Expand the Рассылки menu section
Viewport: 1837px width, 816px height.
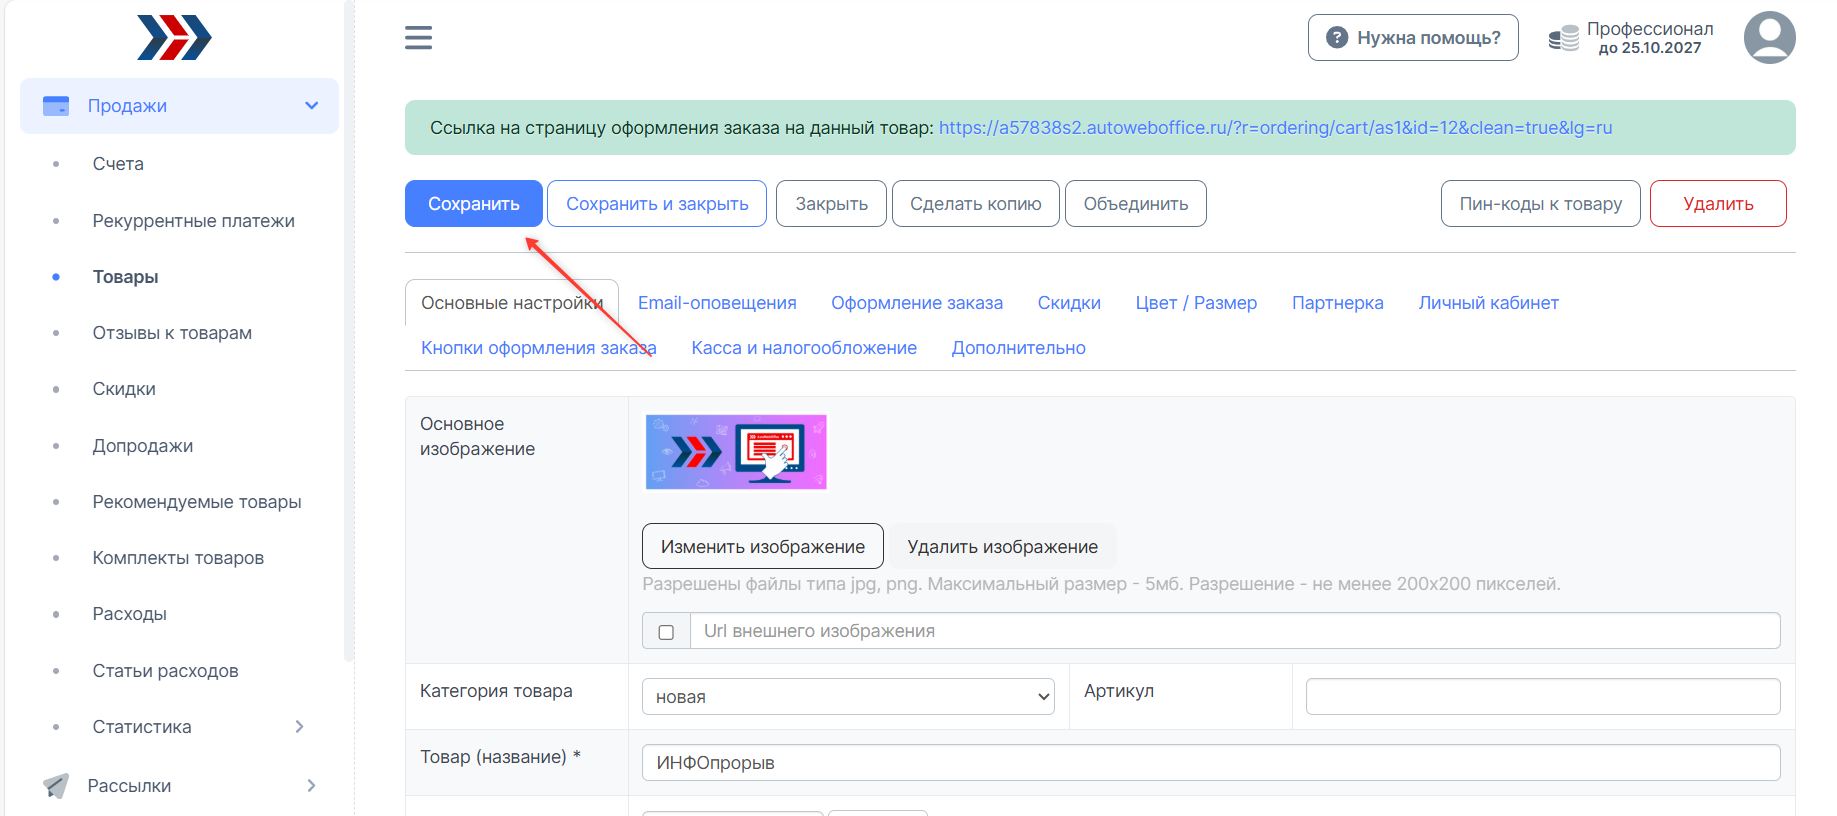(x=311, y=786)
